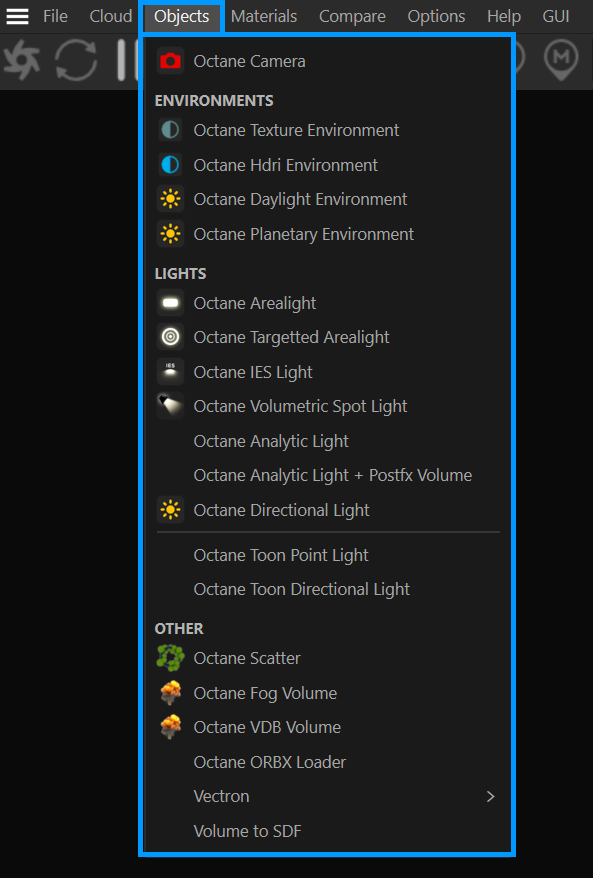Select the Octane Texture Environment icon
This screenshot has width=593, height=878.
pos(170,130)
